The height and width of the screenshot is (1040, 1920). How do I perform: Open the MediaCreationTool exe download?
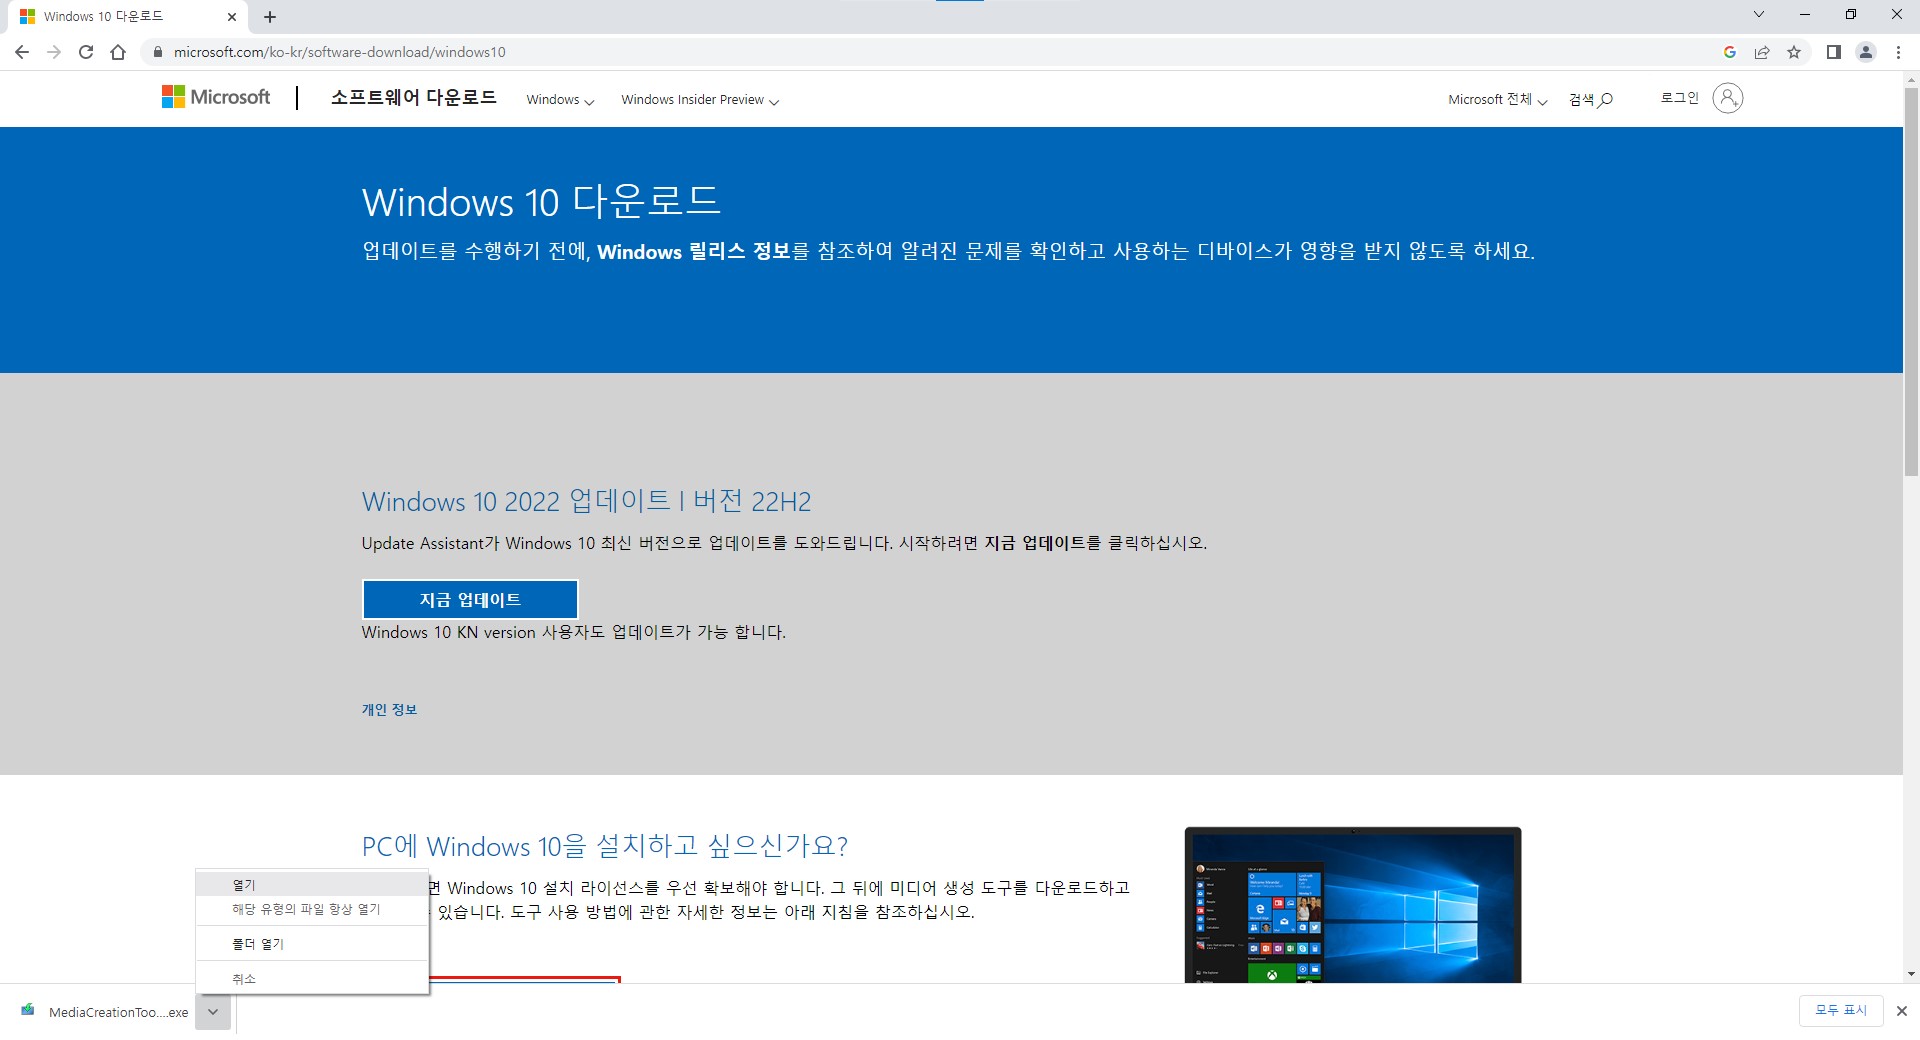[105, 1012]
